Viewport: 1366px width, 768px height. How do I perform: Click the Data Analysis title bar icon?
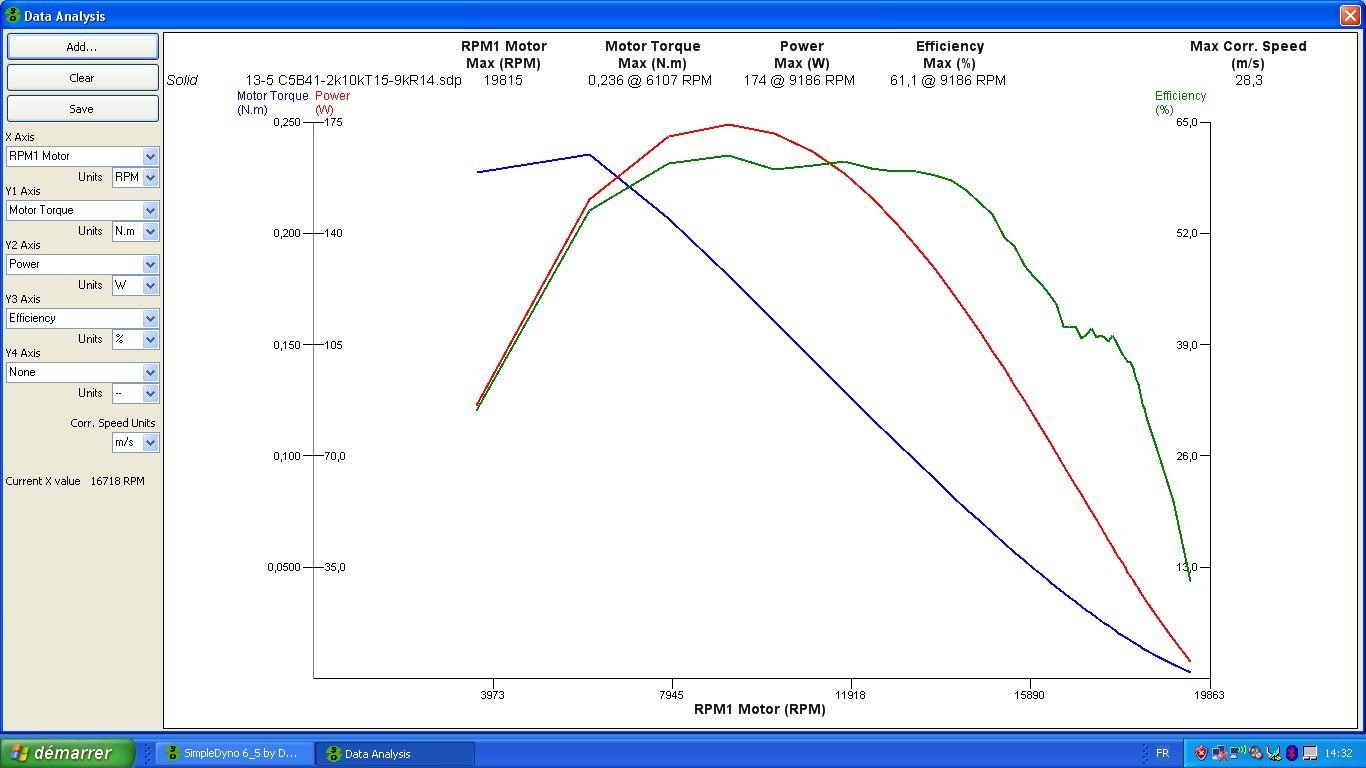click(x=13, y=15)
